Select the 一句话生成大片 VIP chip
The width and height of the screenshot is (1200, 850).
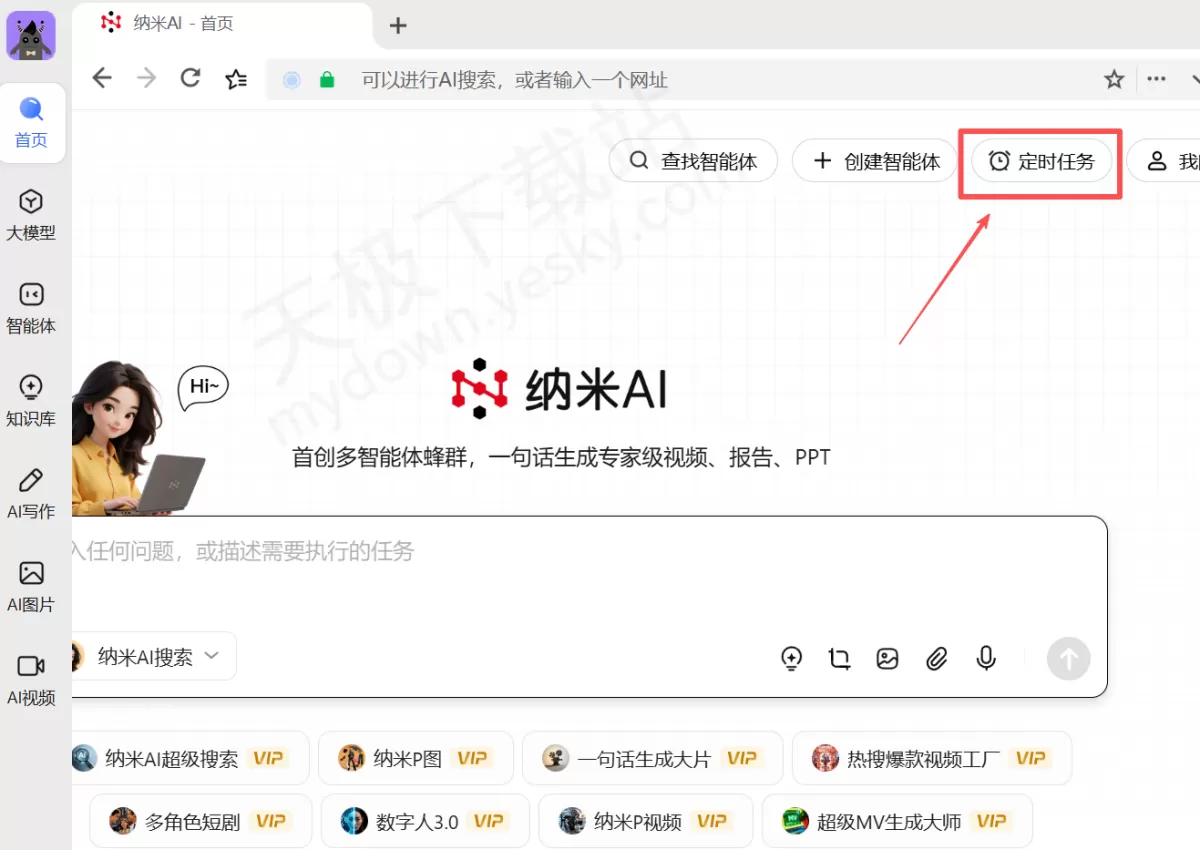point(652,758)
